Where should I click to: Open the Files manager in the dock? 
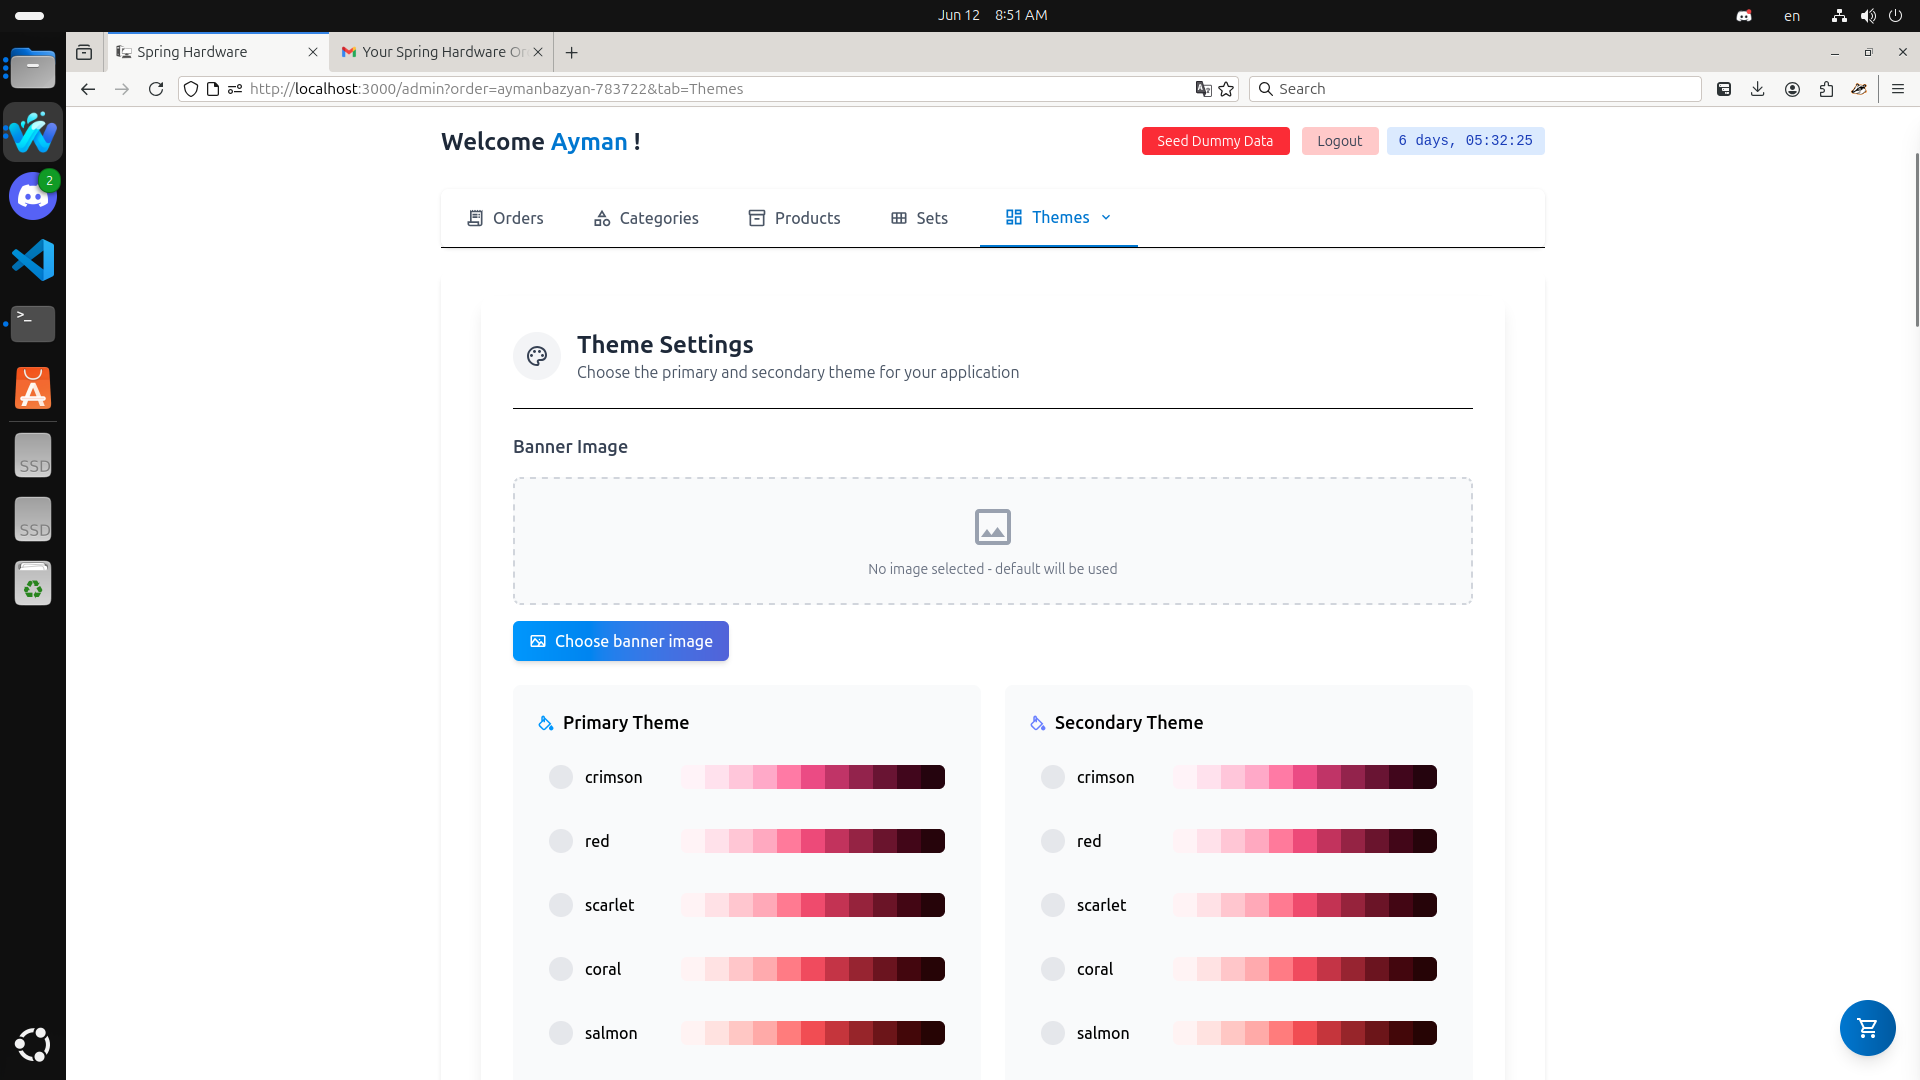33,68
